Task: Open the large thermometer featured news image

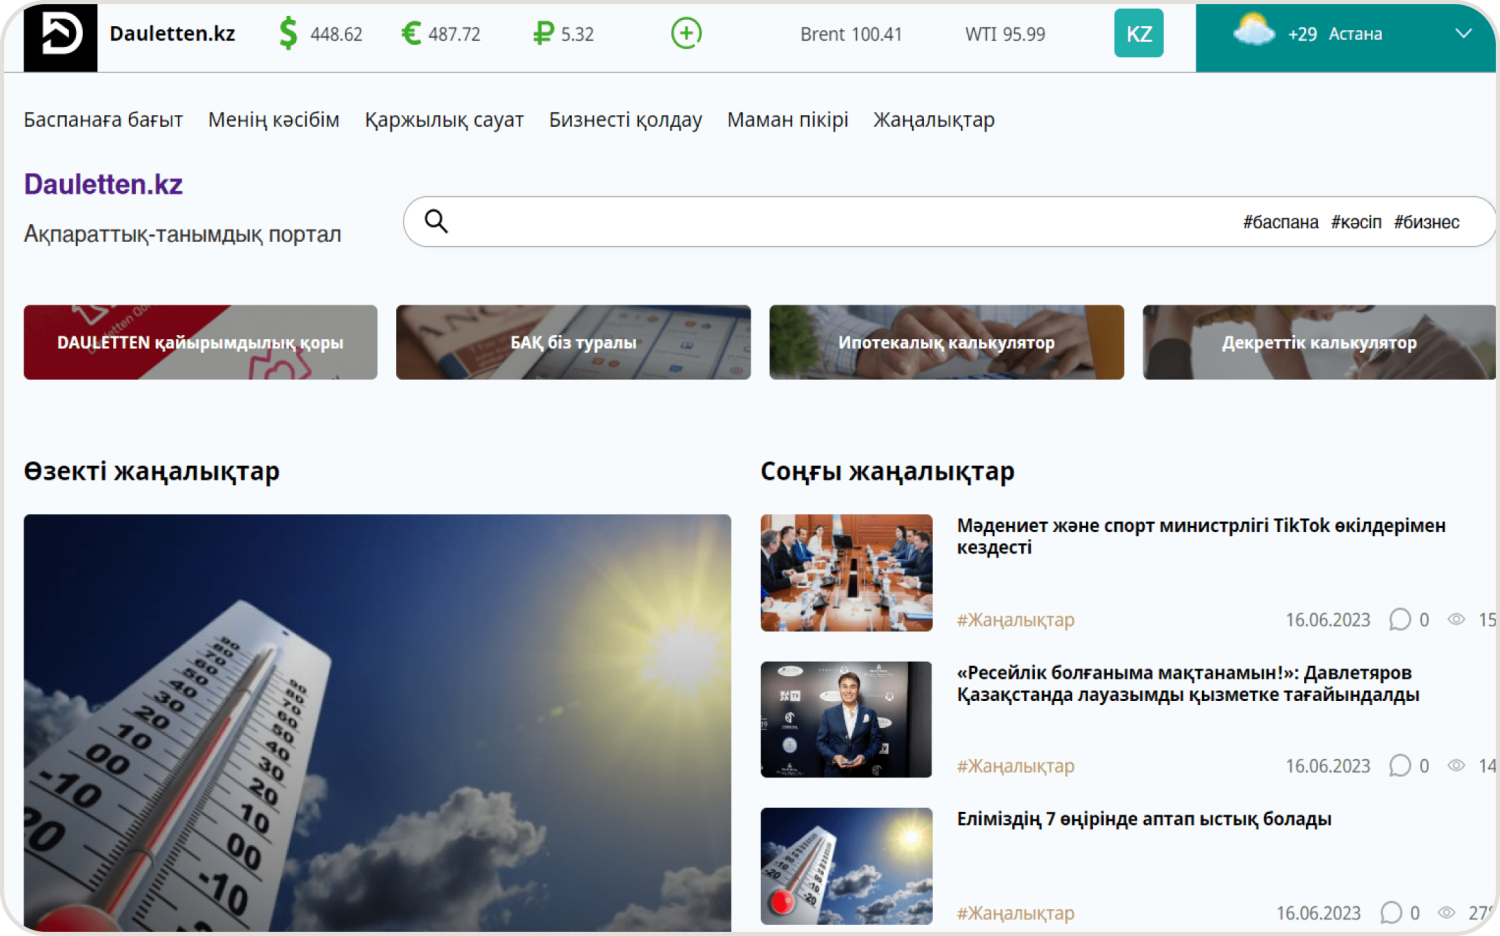Action: [377, 723]
